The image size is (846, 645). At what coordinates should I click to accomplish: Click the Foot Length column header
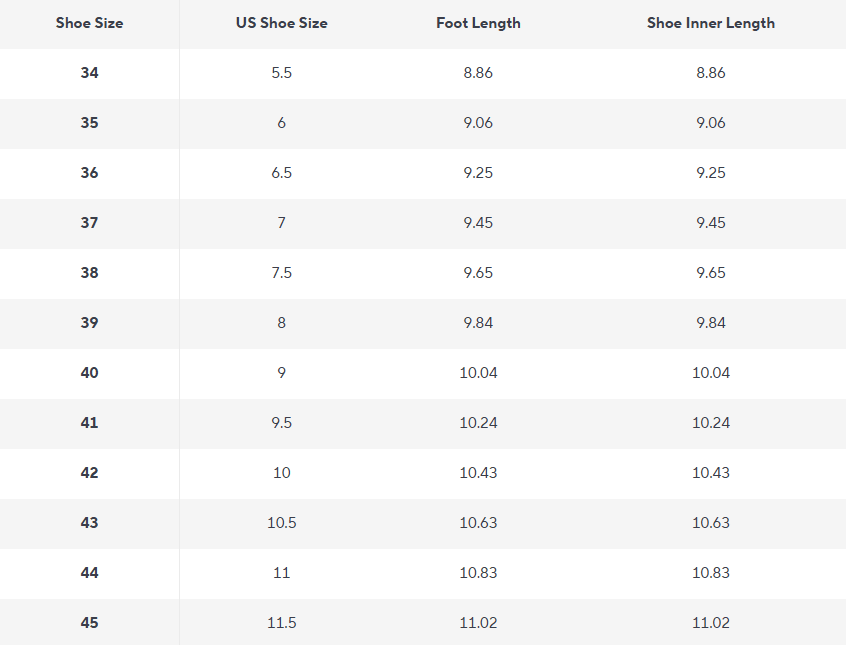[x=478, y=23]
